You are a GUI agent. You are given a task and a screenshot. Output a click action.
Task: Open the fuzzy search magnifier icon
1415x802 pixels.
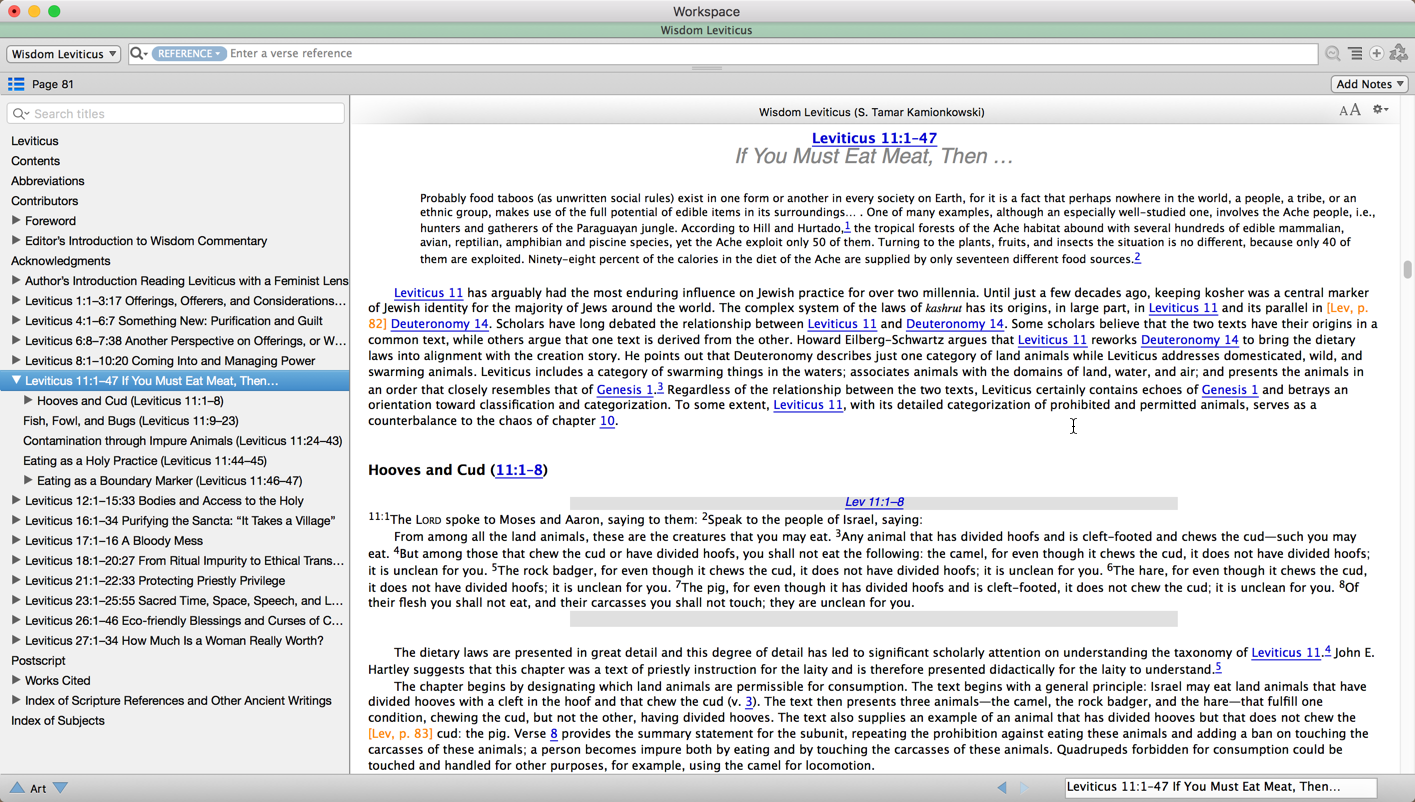coord(1332,54)
